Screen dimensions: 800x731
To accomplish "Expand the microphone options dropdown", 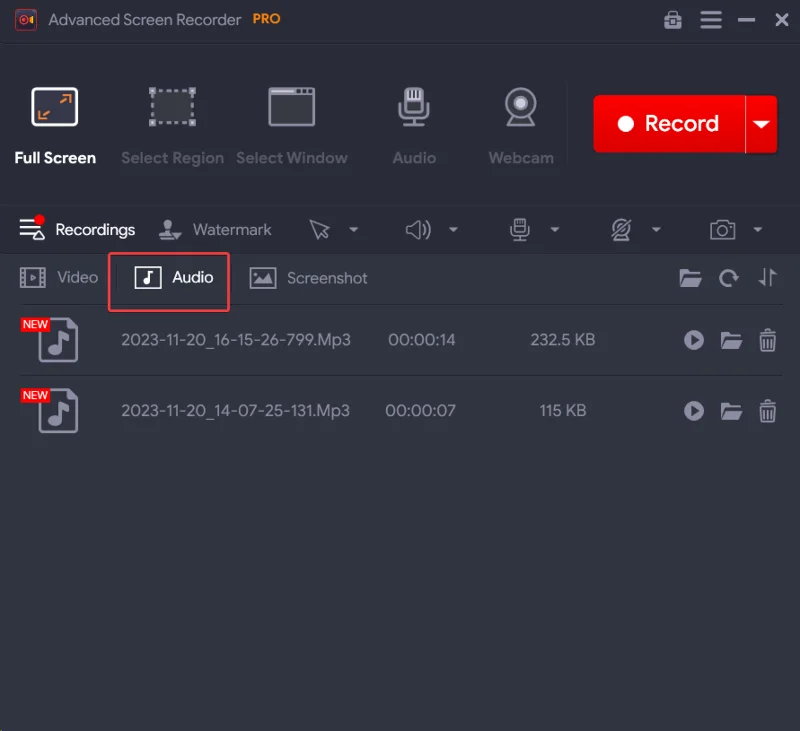I will tap(554, 229).
